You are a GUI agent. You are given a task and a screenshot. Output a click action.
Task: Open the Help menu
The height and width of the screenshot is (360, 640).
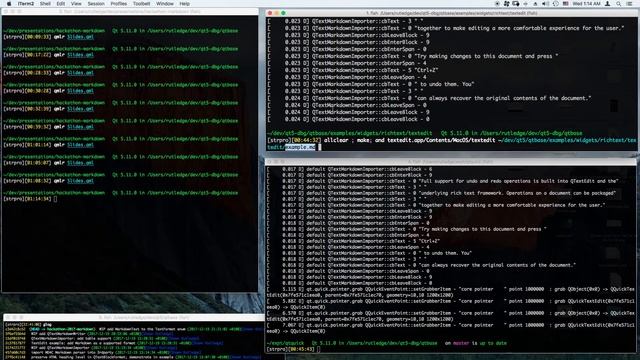tap(184, 4)
